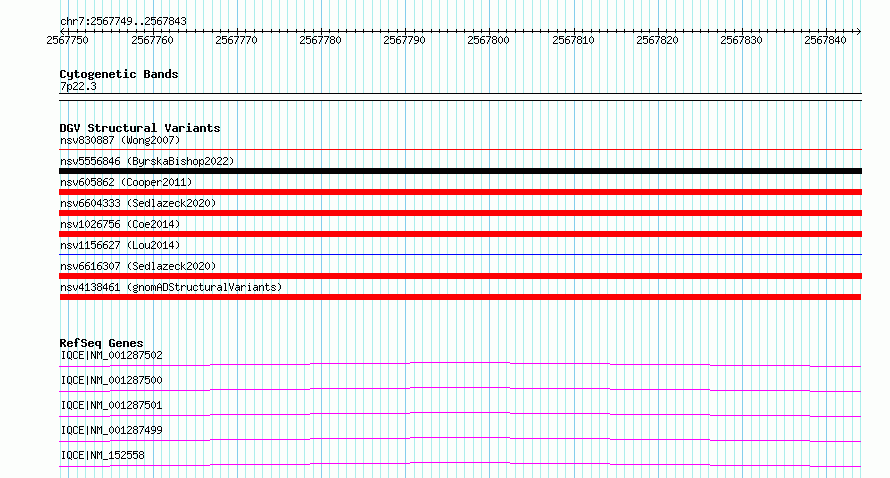Image resolution: width=890 pixels, height=478 pixels.
Task: Click the thin red nsv830887 variant line
Action: 460,150
